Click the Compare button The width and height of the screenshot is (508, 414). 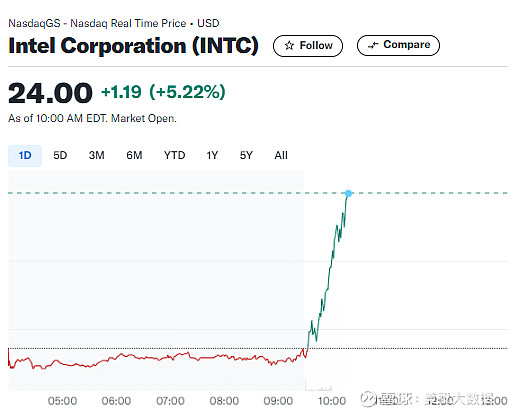(x=398, y=45)
